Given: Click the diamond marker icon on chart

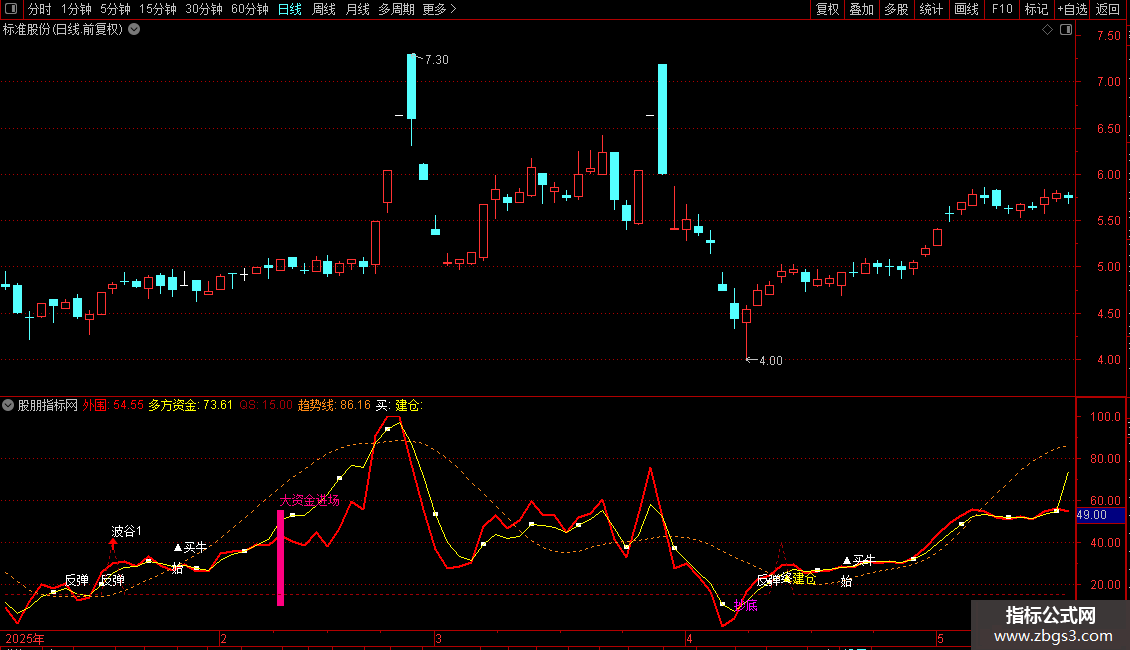Looking at the screenshot, I should click(1047, 30).
